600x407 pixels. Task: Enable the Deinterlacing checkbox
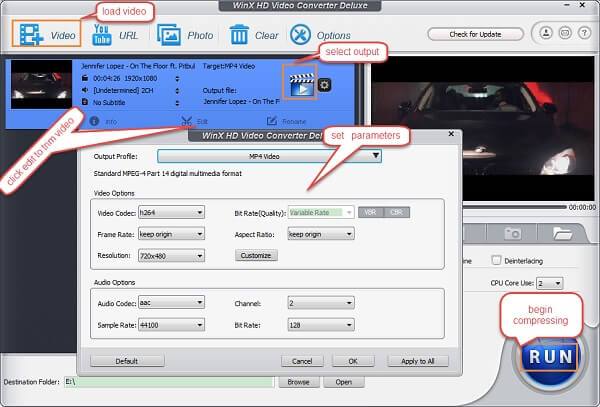(x=496, y=260)
